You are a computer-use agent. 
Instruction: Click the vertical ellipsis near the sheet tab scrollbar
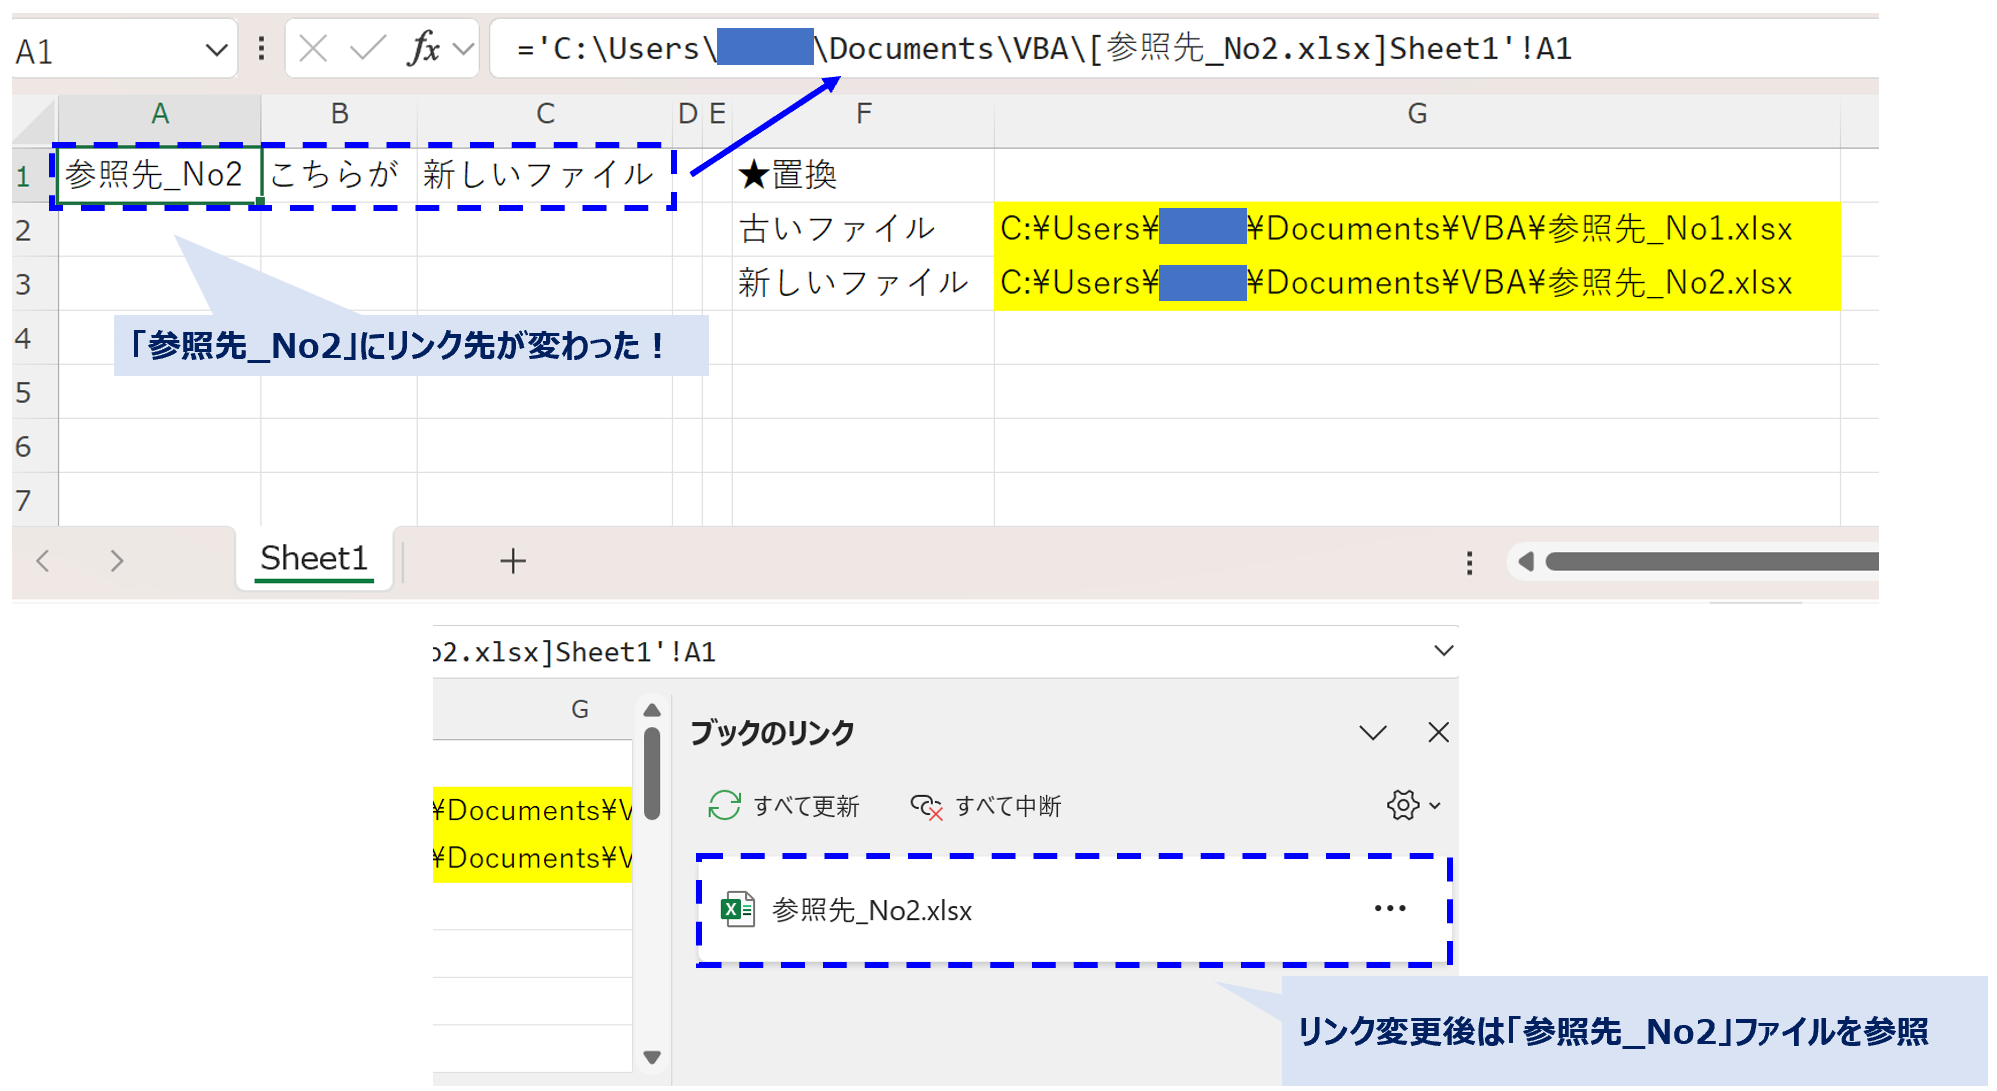coord(1469,563)
